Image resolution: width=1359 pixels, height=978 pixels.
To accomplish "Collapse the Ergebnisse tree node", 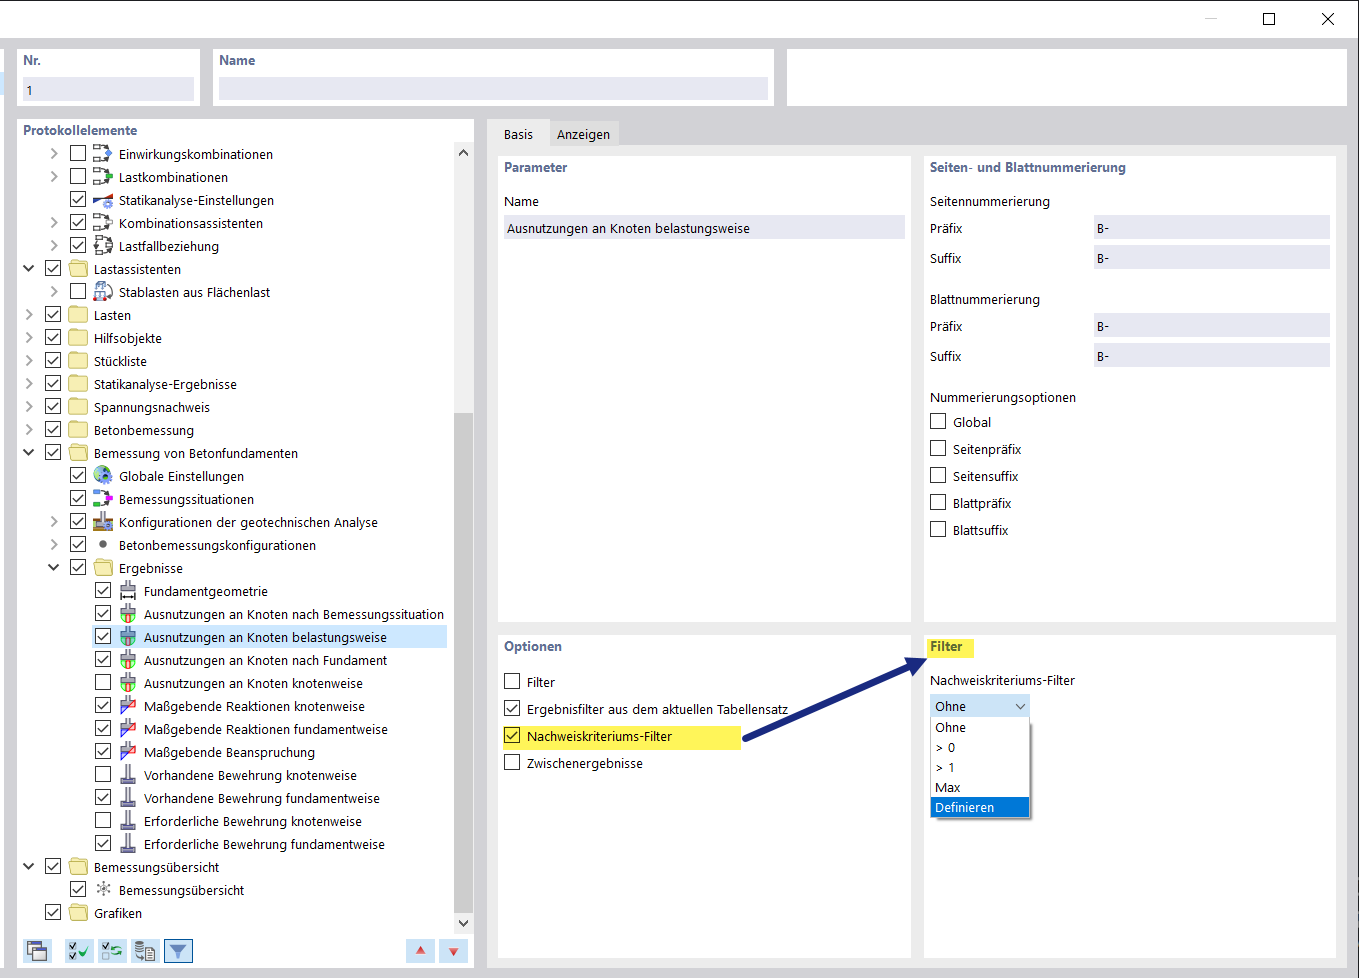I will 54,568.
